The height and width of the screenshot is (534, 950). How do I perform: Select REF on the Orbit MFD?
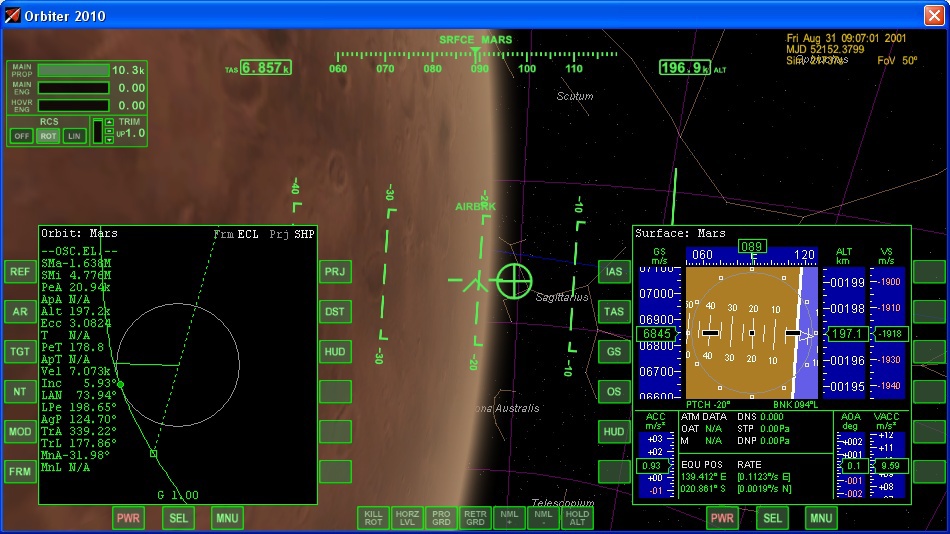(20, 271)
